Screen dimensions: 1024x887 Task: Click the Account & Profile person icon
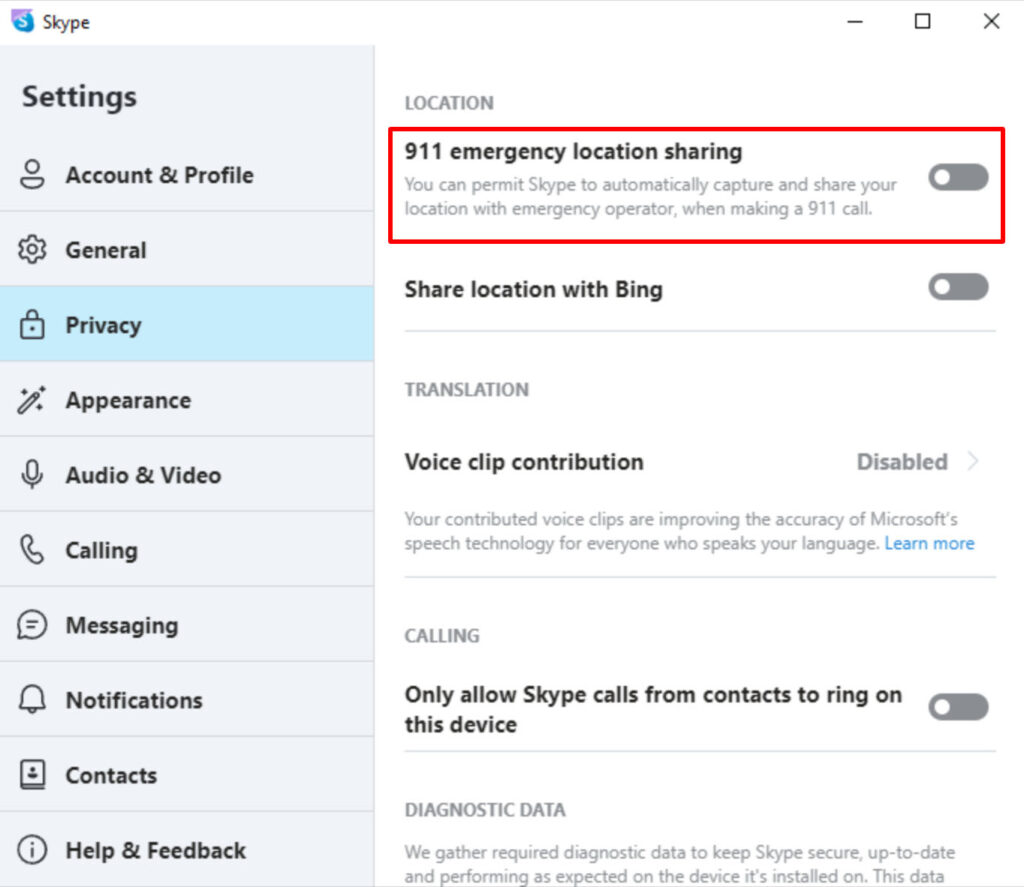[33, 175]
